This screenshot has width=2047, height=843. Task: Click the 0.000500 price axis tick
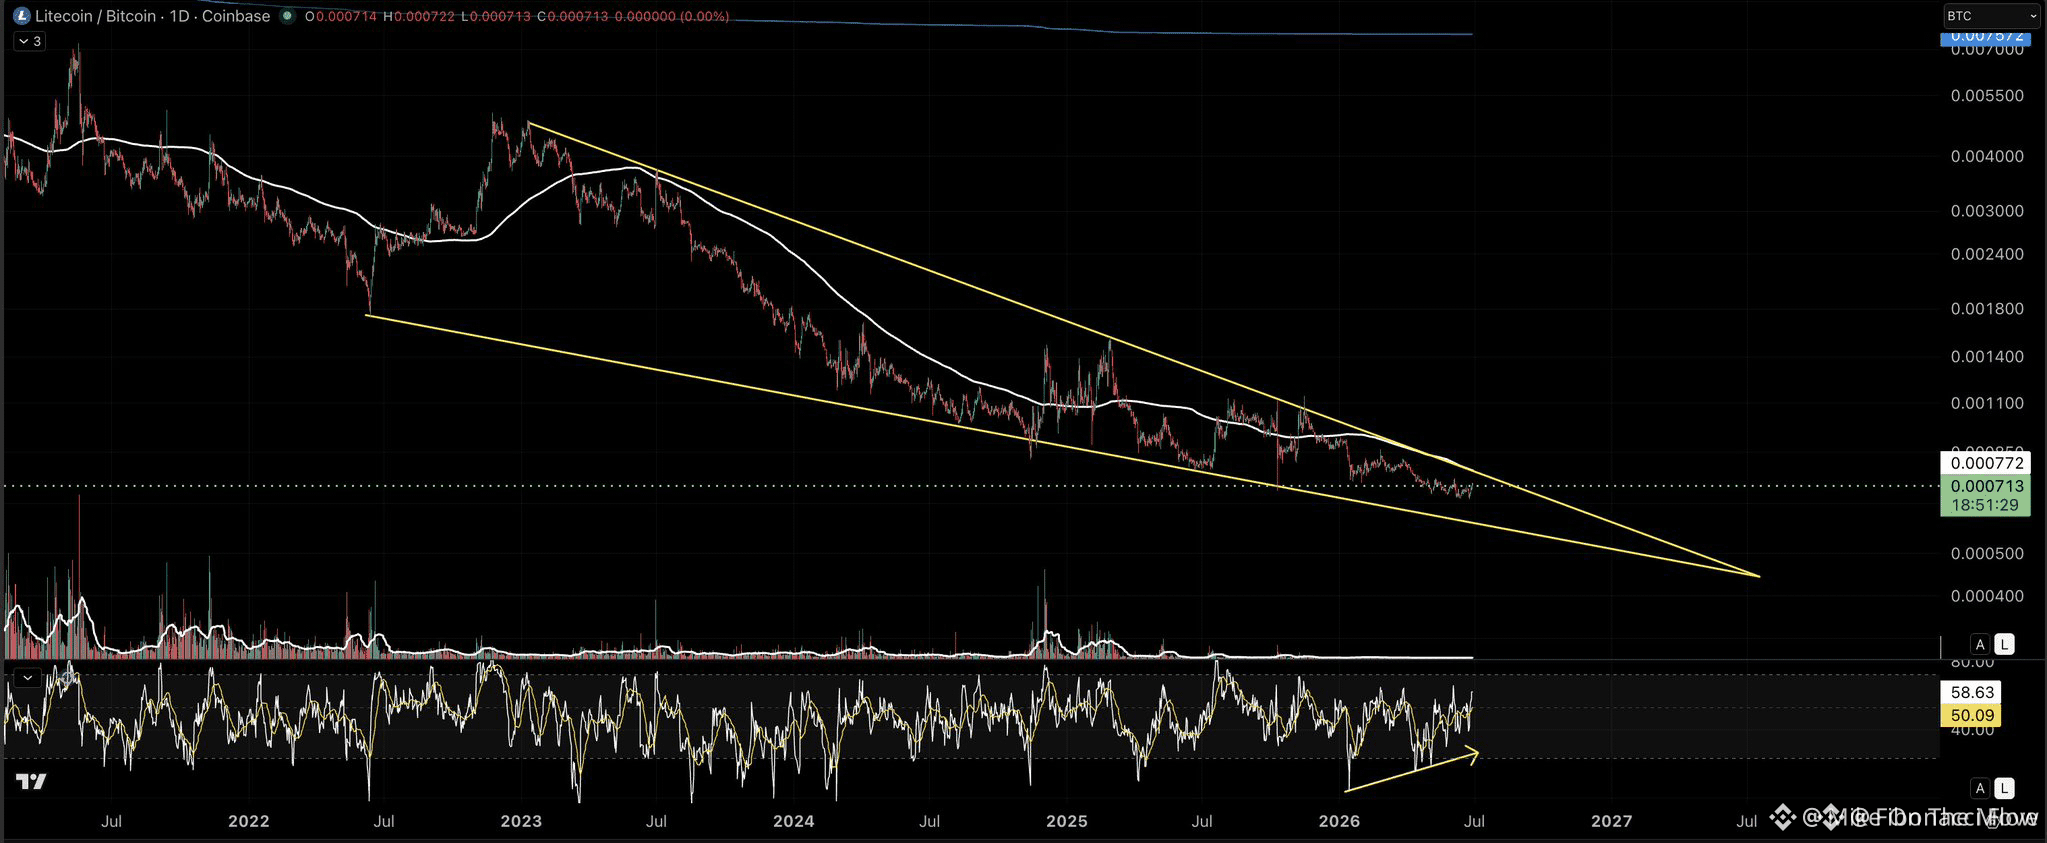1987,553
